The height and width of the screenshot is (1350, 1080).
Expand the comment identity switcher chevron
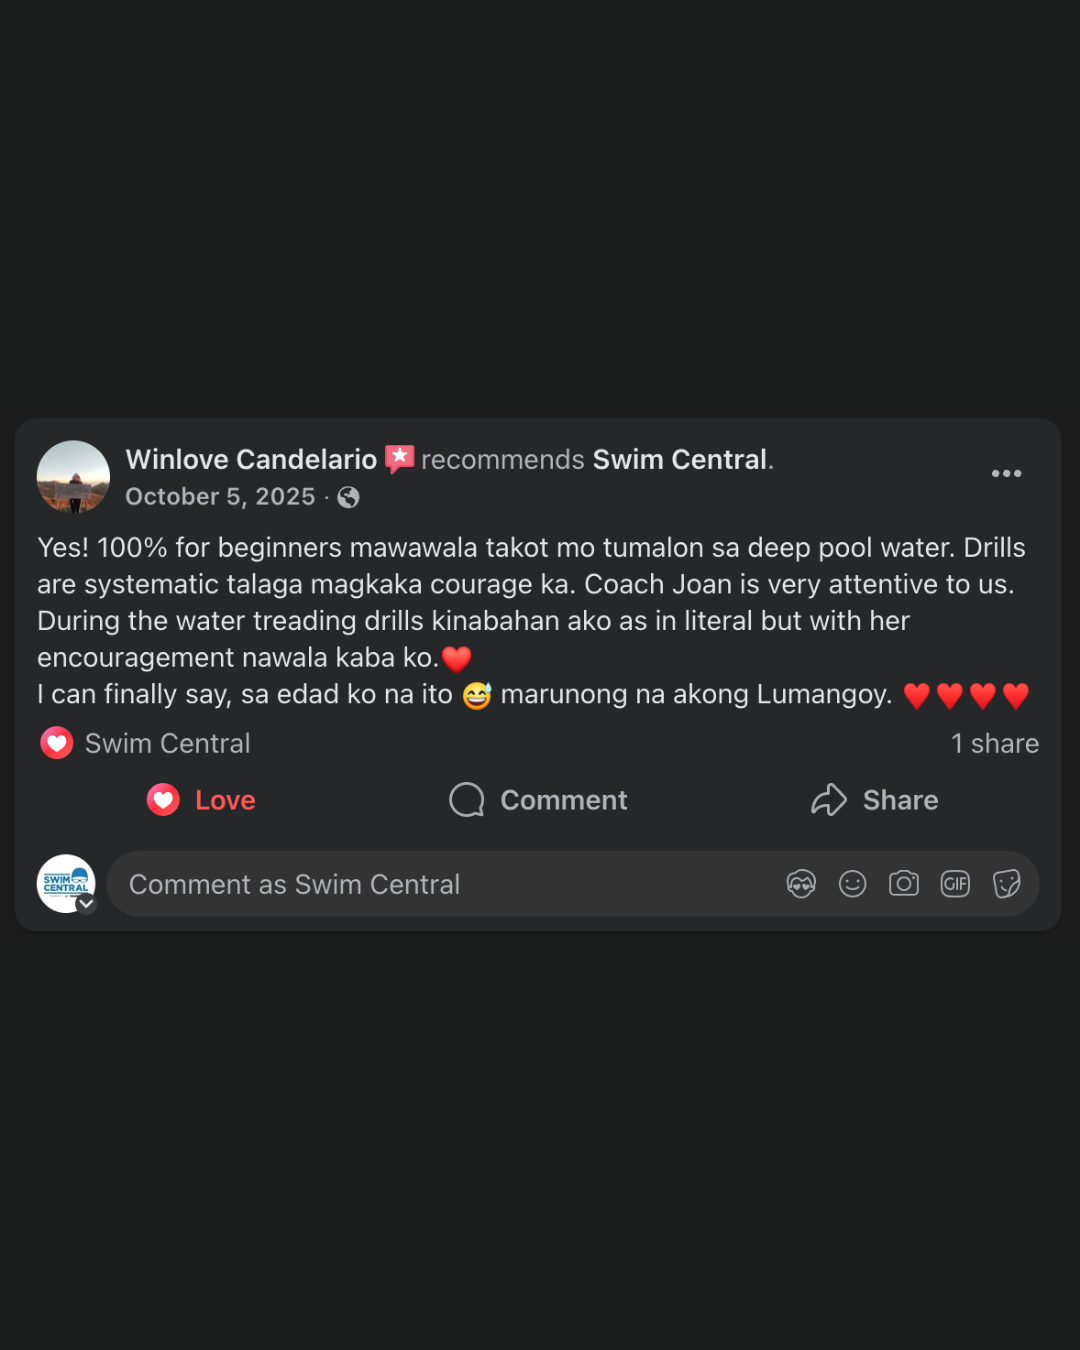pyautogui.click(x=87, y=904)
